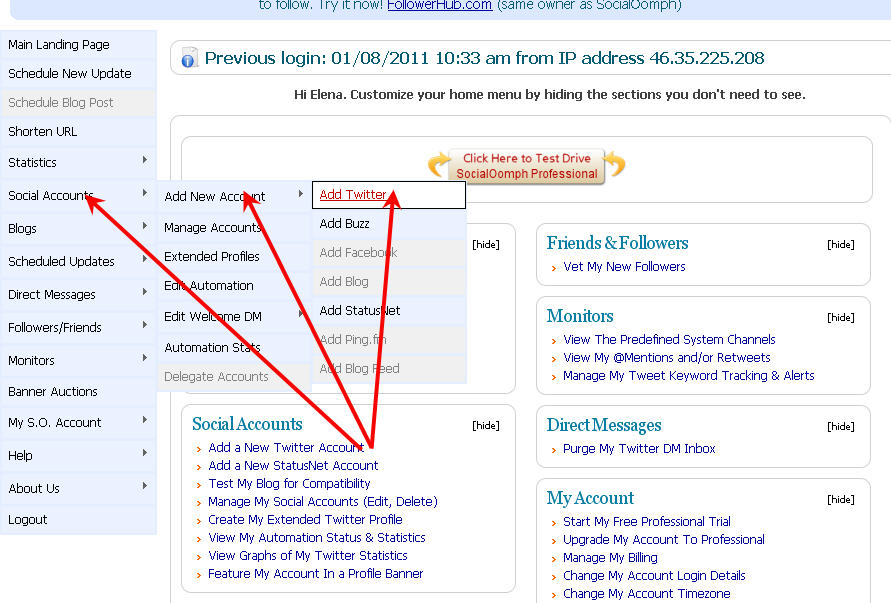Open View My Automation Status & Statistics

(317, 538)
